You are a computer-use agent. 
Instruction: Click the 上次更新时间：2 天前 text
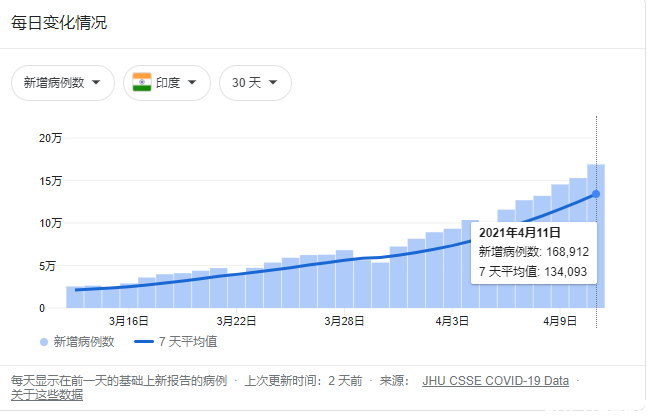303,381
